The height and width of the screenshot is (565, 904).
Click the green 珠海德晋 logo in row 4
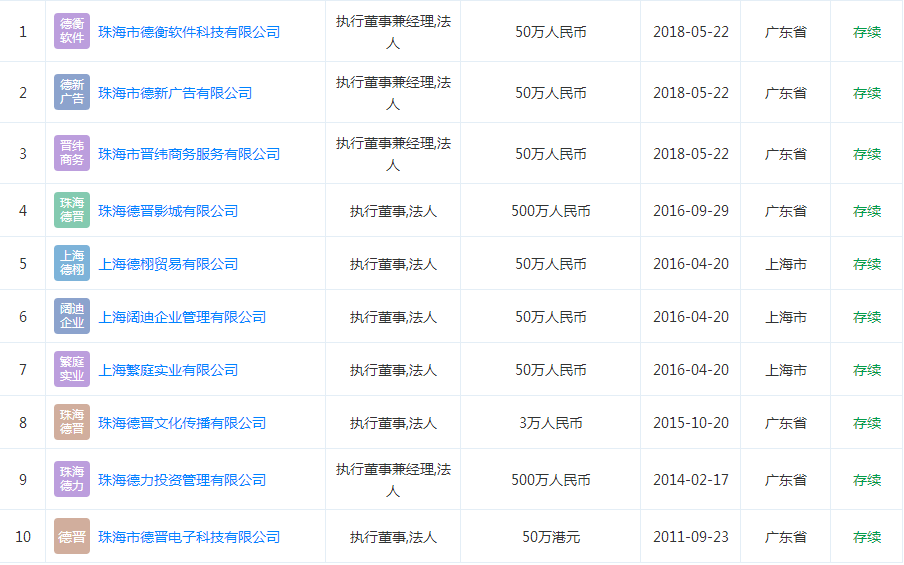pos(72,210)
